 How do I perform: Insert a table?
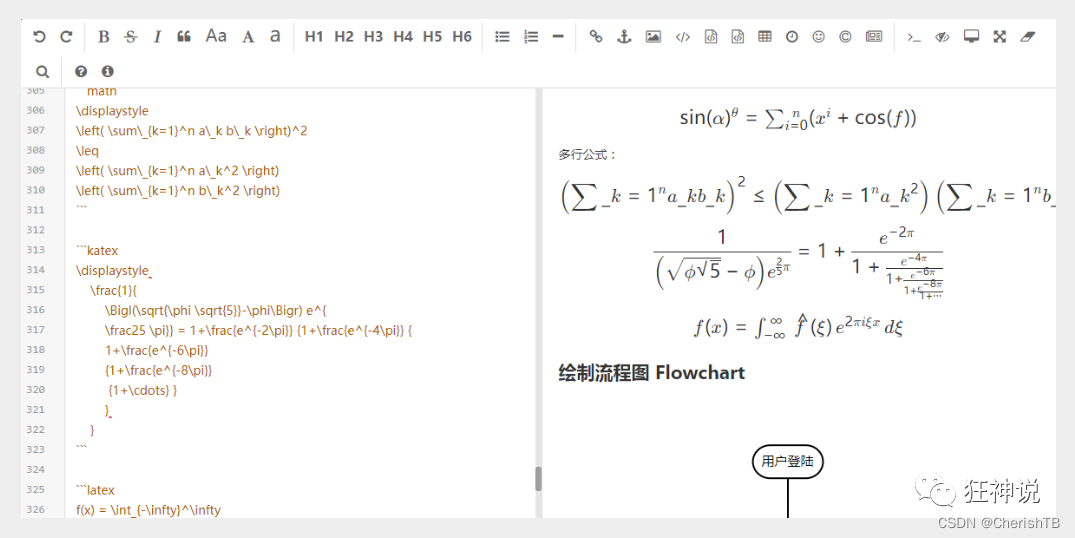(x=764, y=37)
